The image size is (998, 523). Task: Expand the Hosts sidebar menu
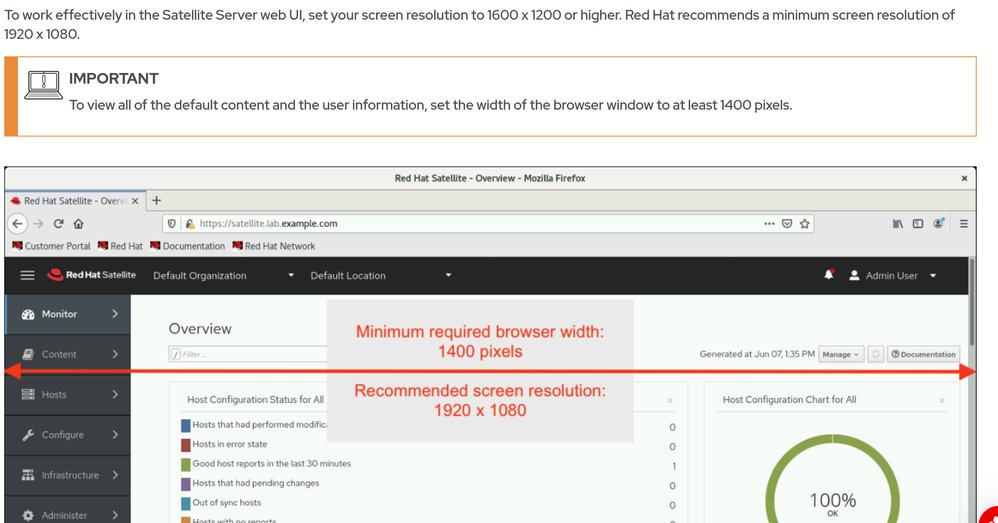(x=68, y=394)
